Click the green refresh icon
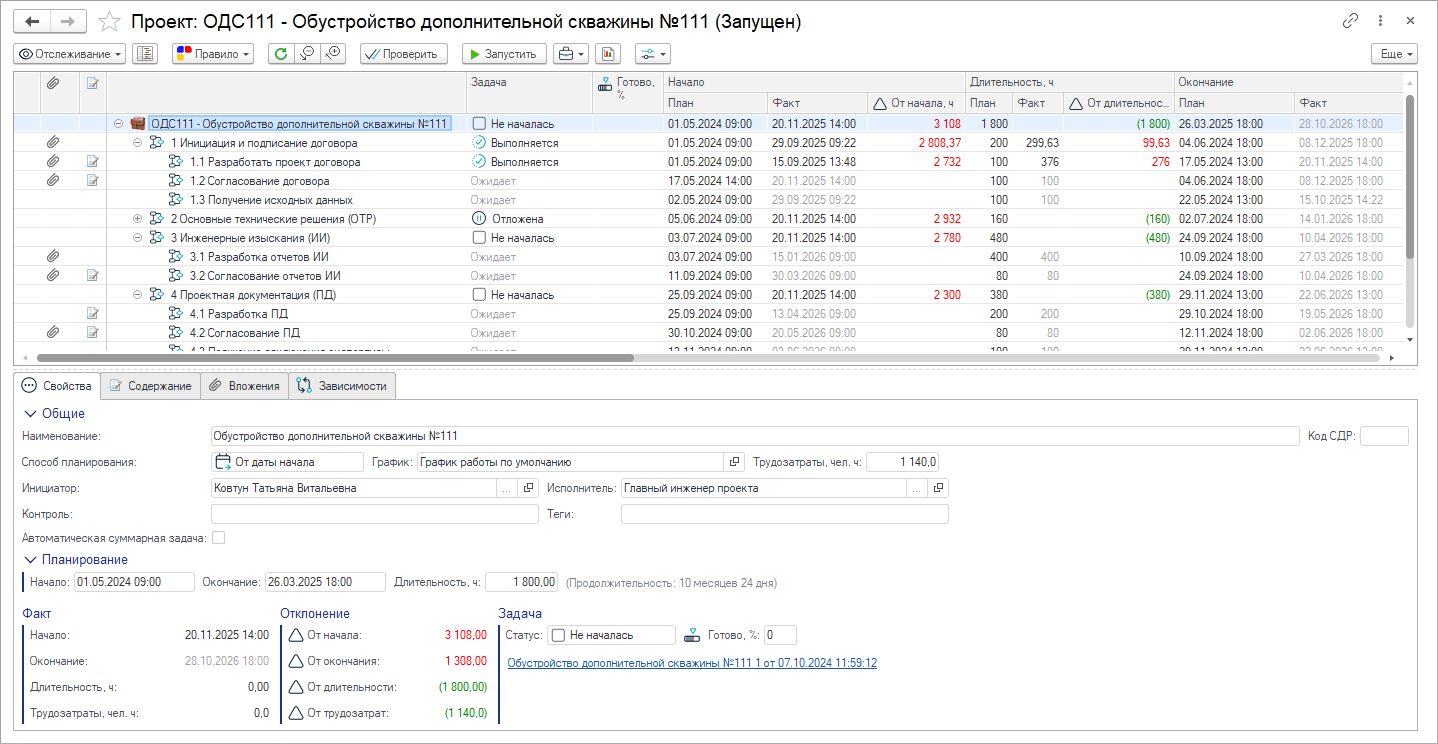This screenshot has width=1438, height=744. [x=281, y=54]
